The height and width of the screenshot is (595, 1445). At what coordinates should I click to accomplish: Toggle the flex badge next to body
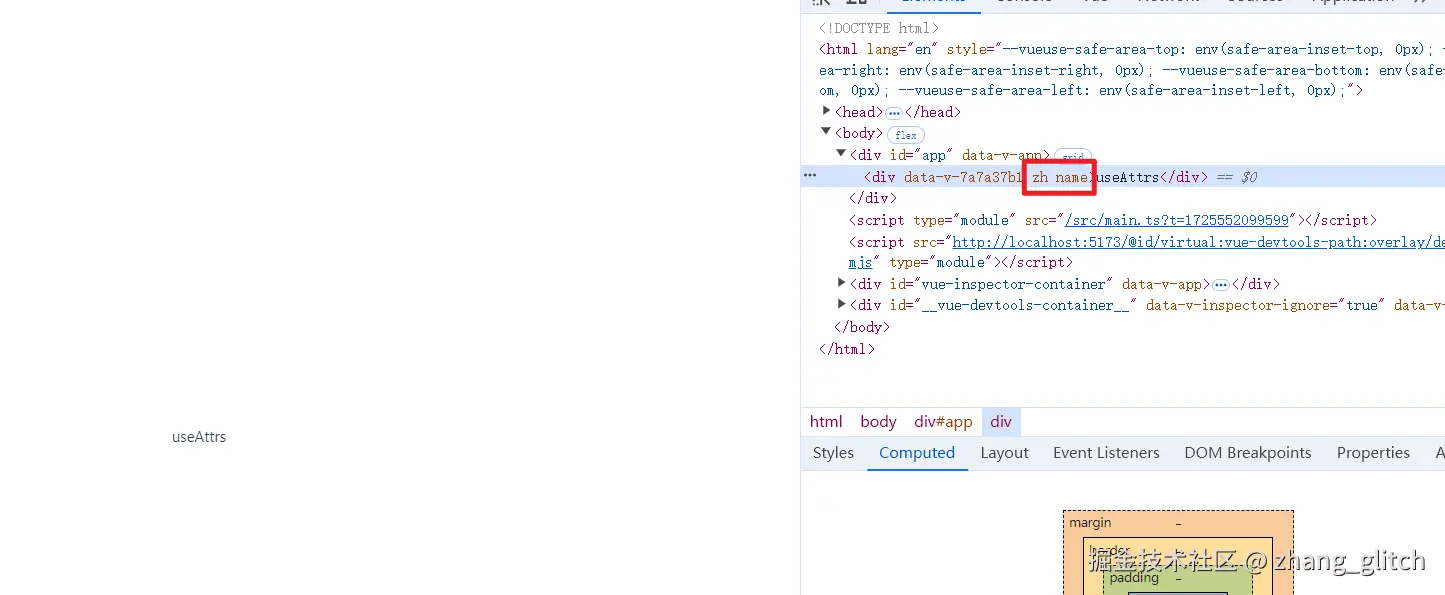(906, 135)
